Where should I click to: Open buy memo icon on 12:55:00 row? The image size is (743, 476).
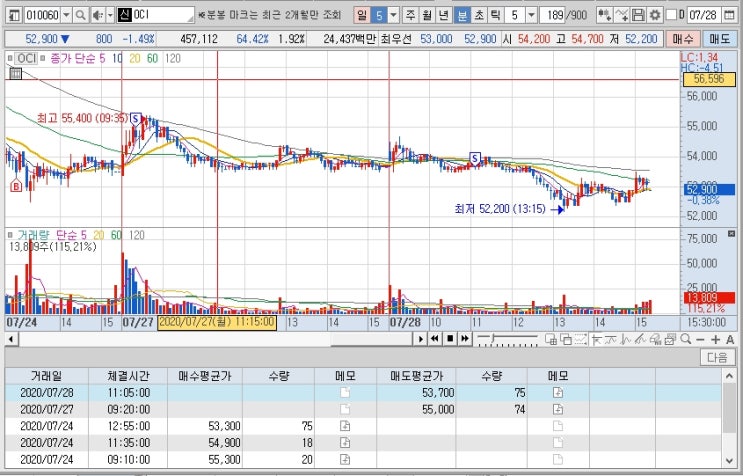345,426
